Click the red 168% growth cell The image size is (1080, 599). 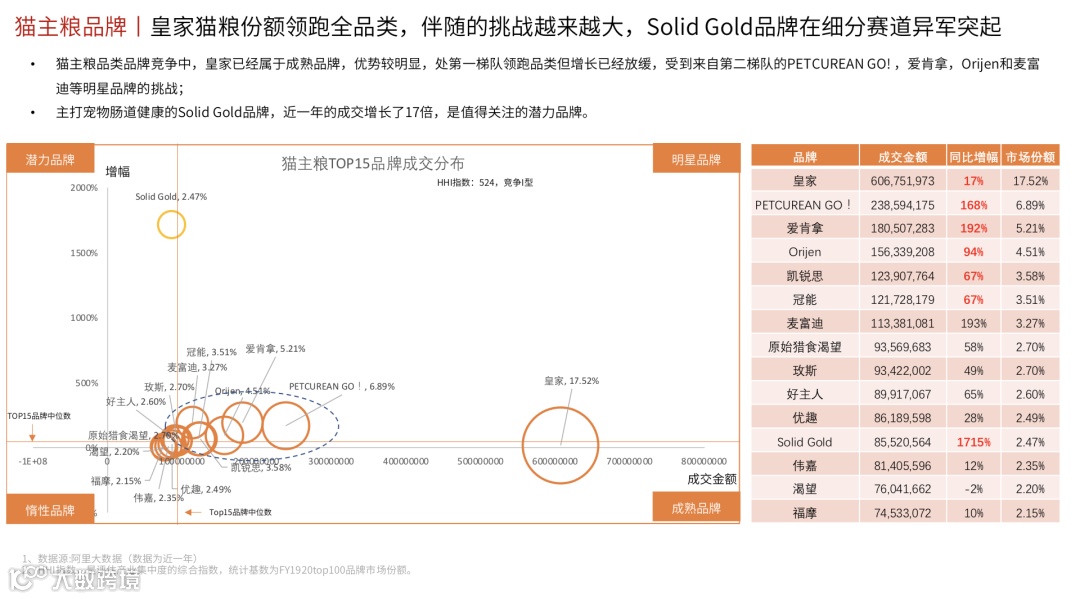973,204
